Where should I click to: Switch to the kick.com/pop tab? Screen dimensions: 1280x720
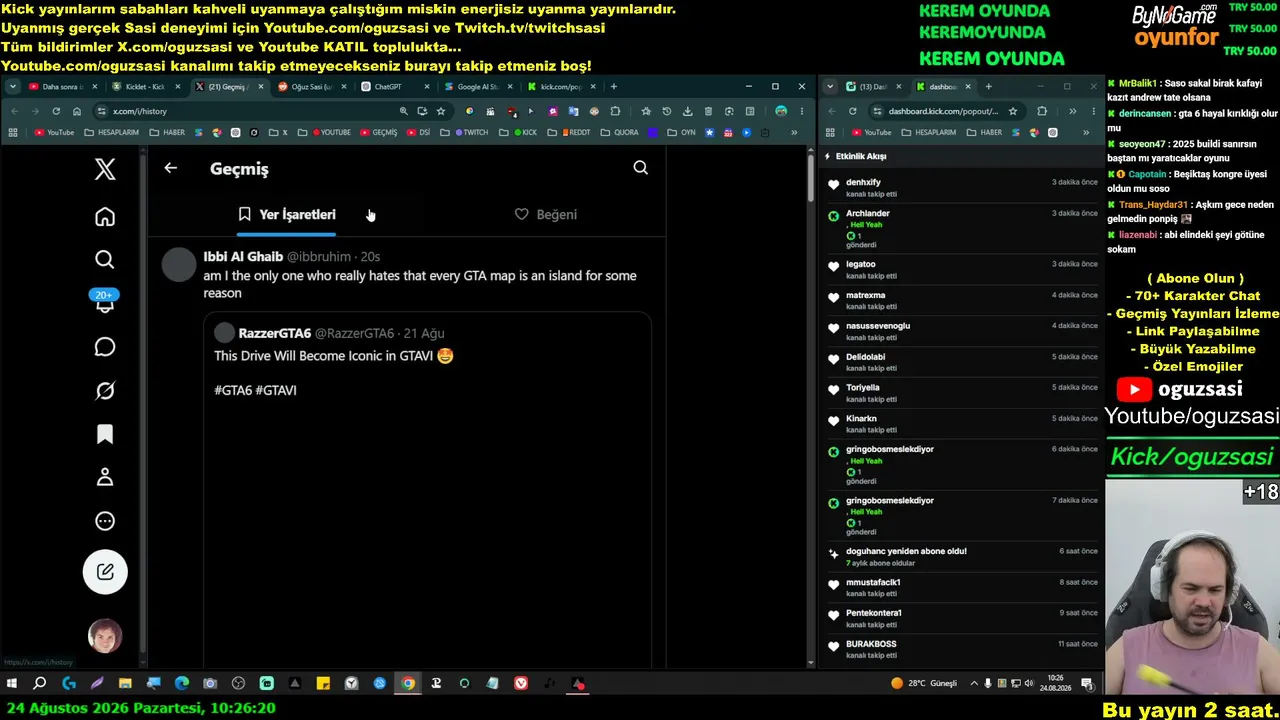pos(561,87)
